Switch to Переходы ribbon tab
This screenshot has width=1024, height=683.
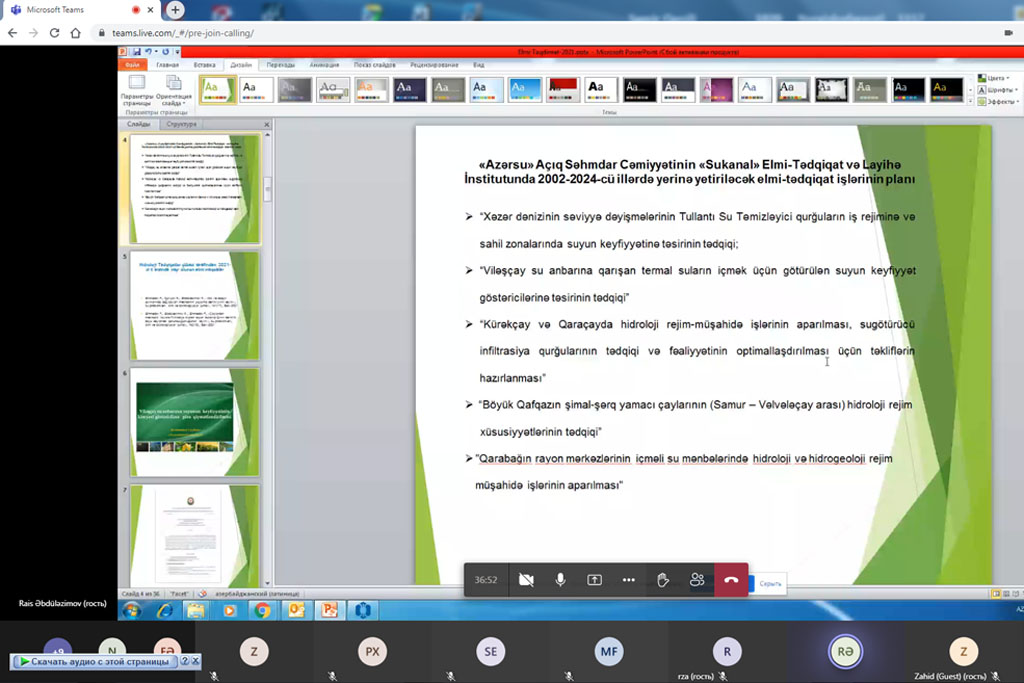[281, 65]
